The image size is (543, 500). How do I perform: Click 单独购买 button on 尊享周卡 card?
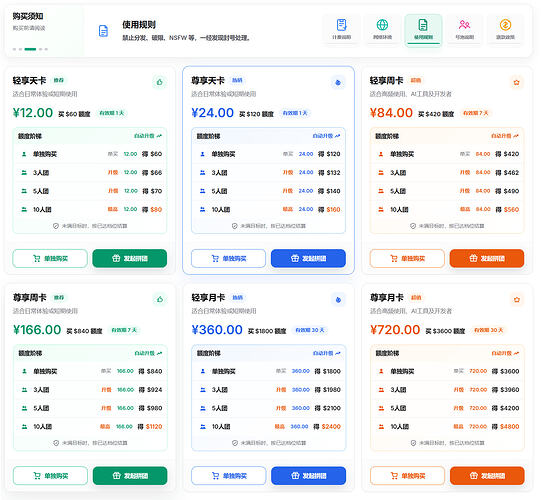point(50,476)
